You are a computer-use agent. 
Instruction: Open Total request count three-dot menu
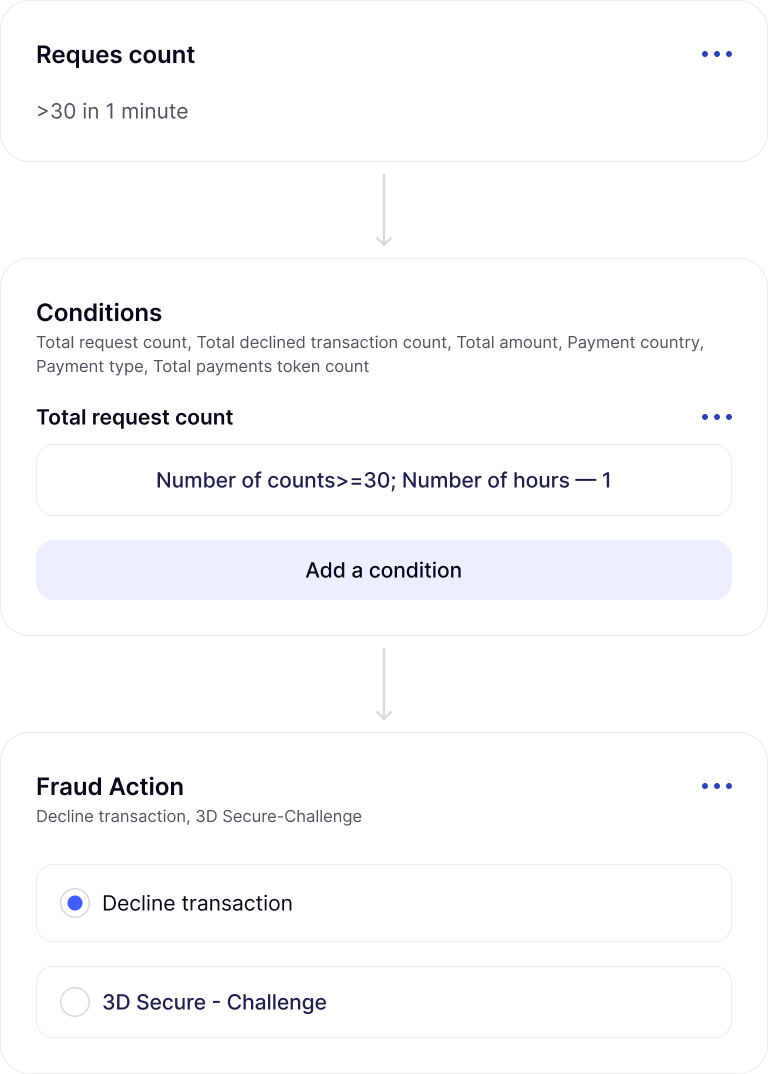(716, 417)
